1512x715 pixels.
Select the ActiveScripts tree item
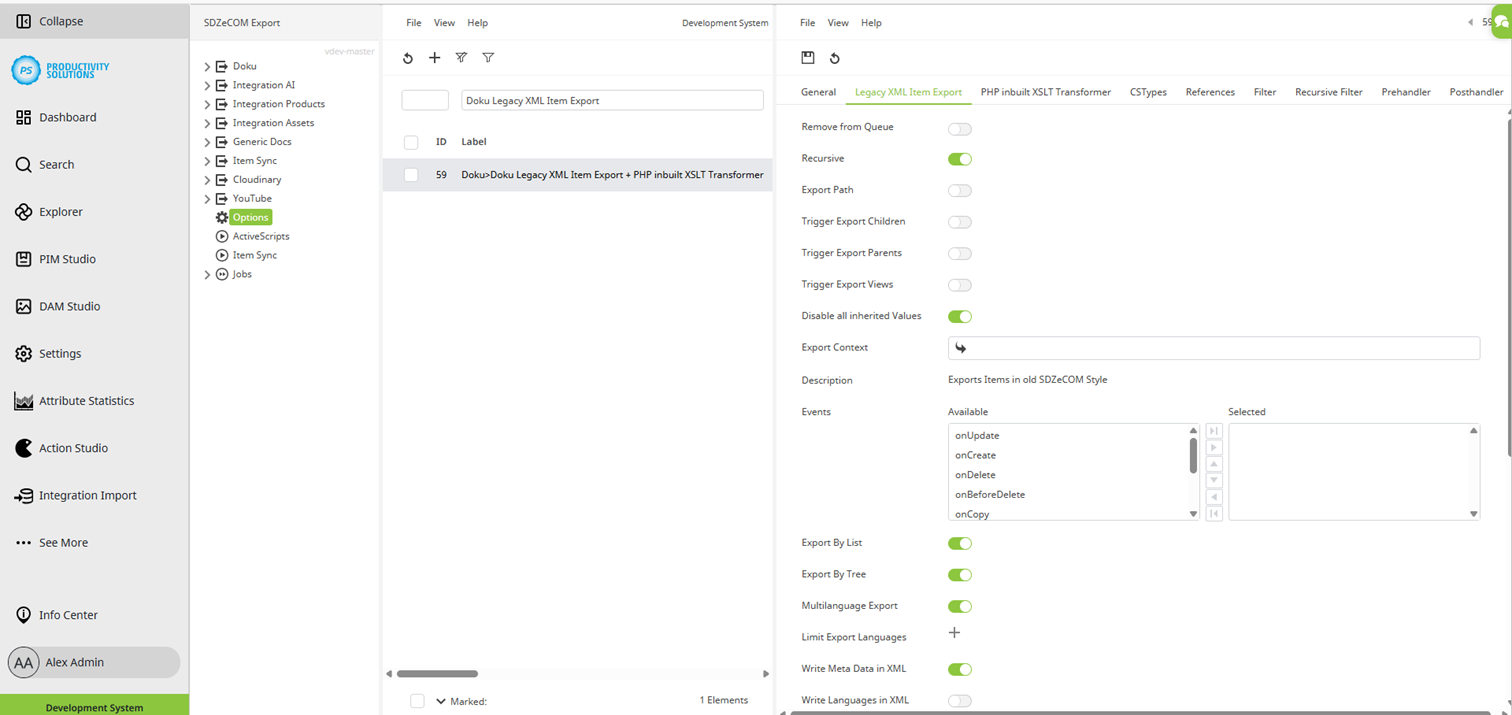tap(253, 237)
